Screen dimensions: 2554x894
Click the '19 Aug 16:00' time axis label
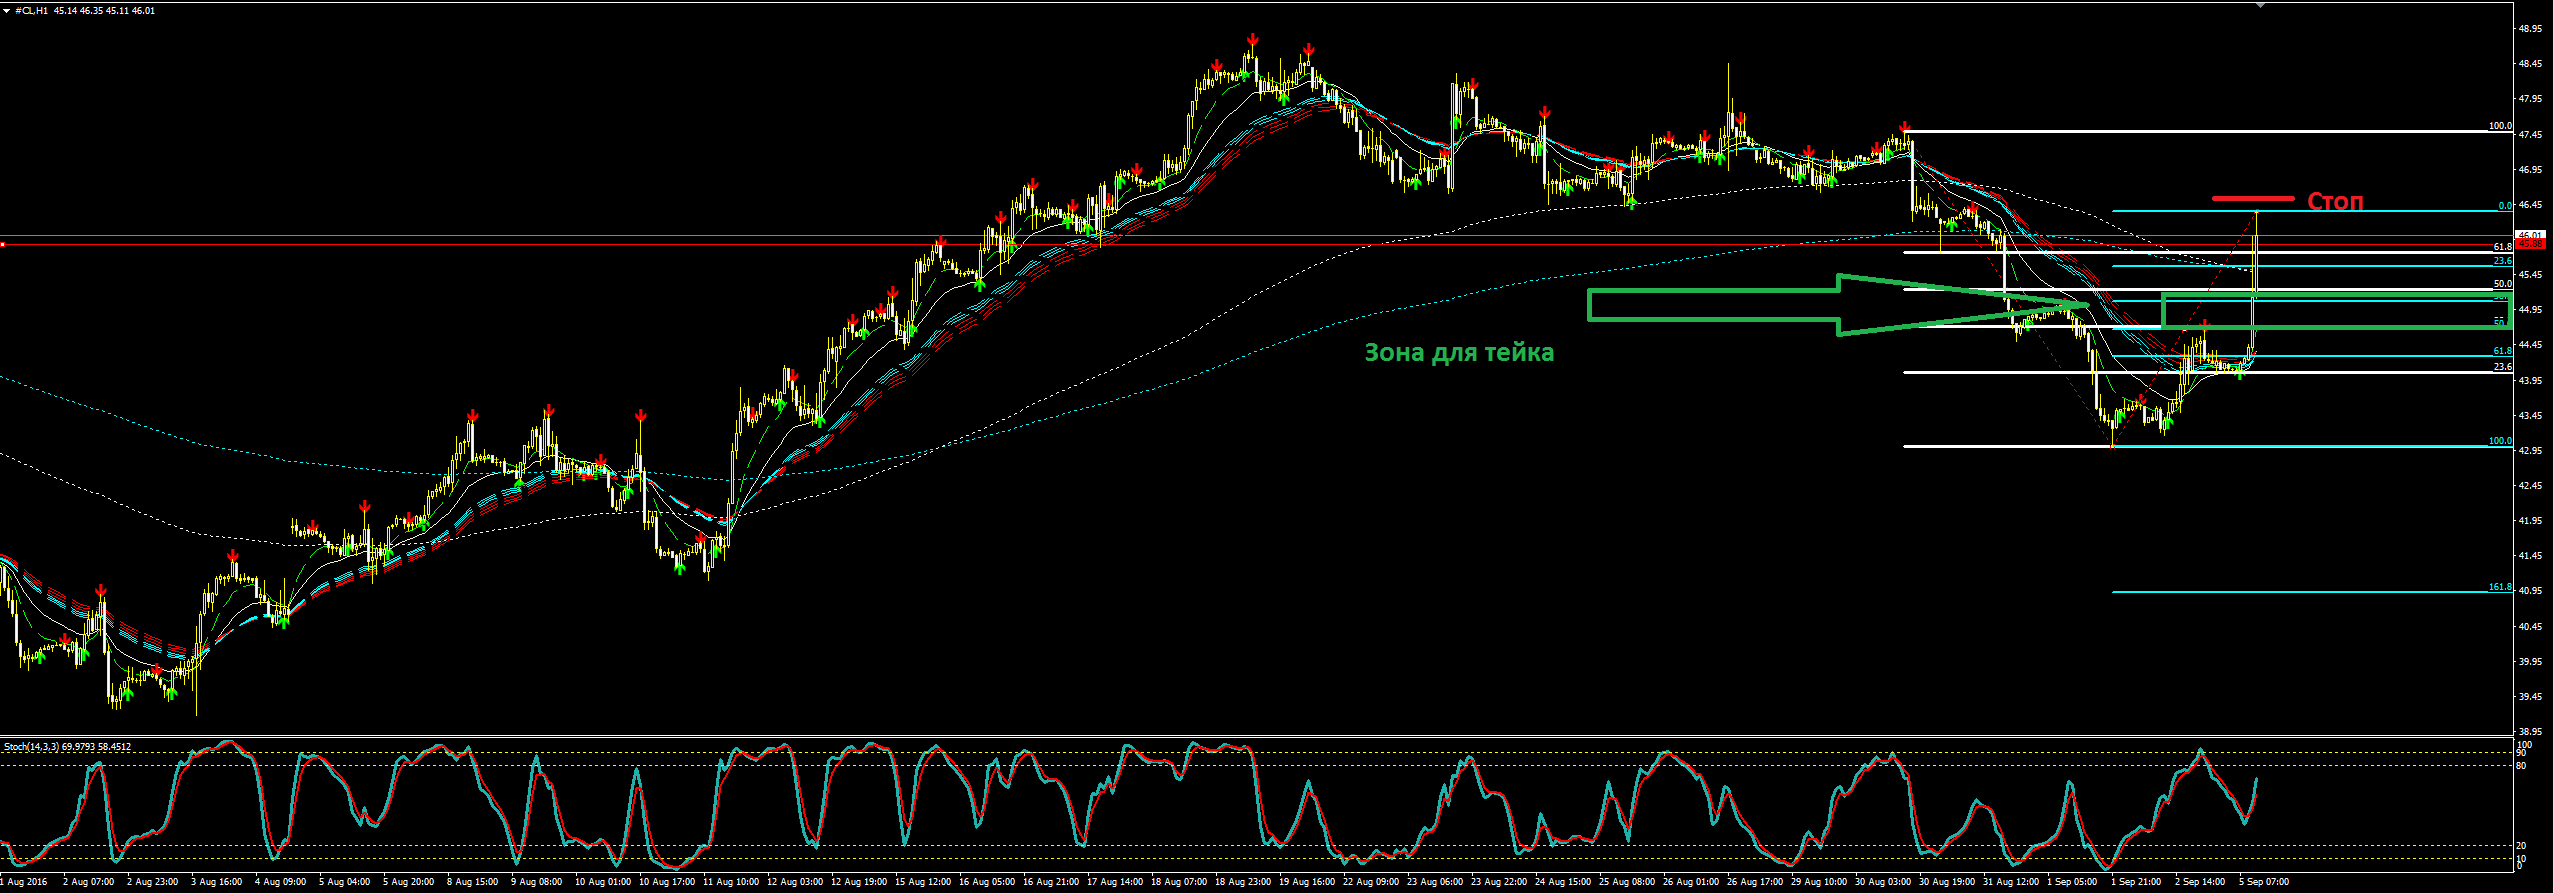(x=1307, y=882)
